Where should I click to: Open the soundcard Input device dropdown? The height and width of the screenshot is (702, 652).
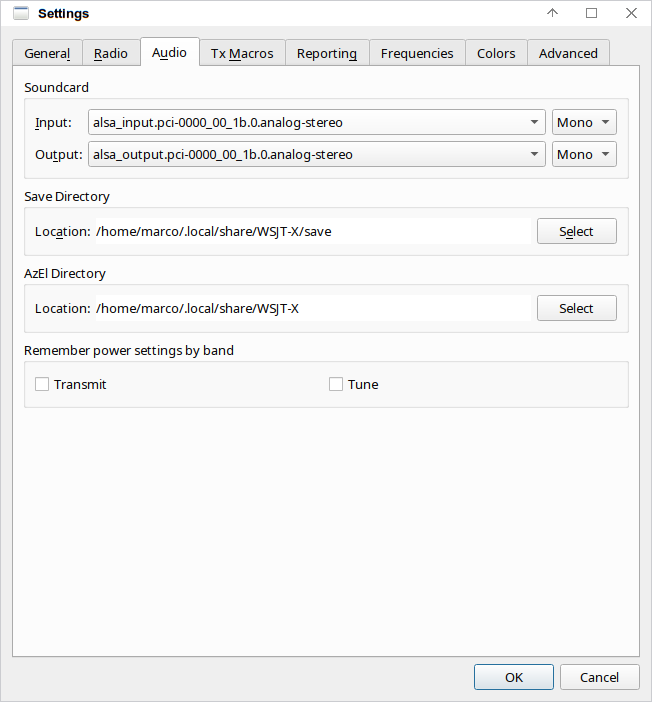[317, 122]
